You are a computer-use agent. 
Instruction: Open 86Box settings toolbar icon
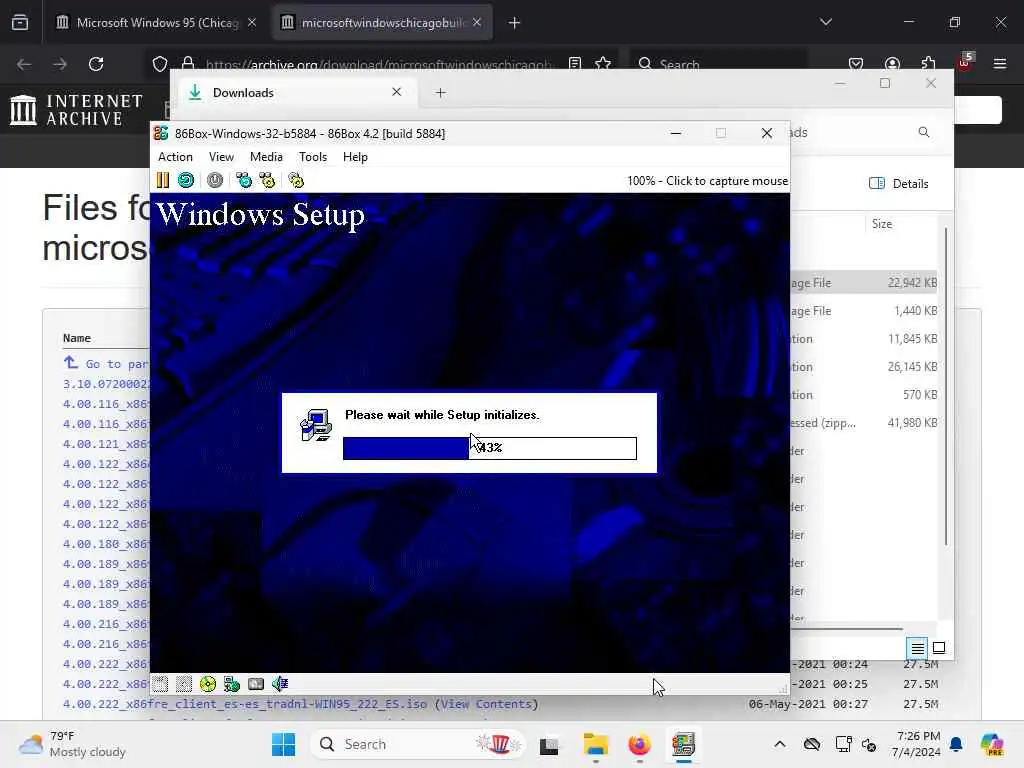pos(296,180)
